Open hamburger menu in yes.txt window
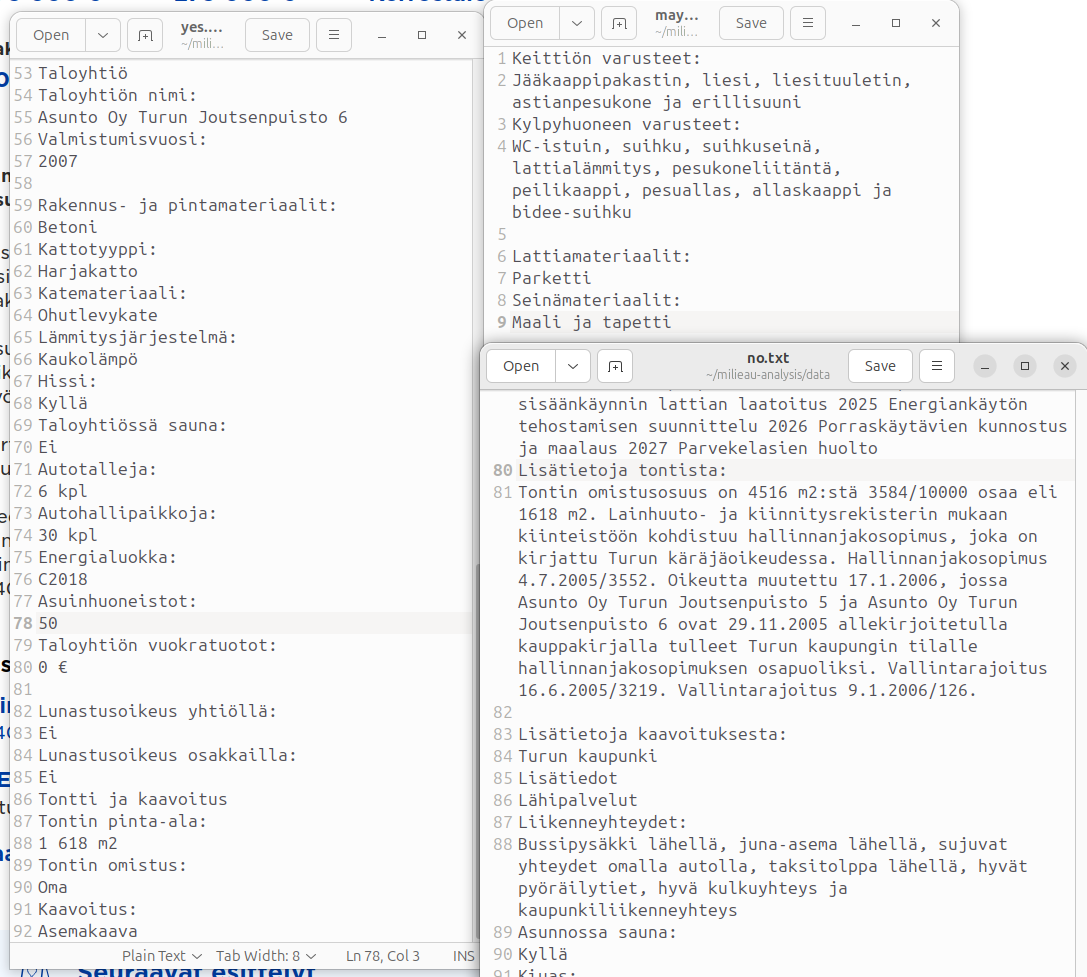Image resolution: width=1087 pixels, height=977 pixels. 334,35
